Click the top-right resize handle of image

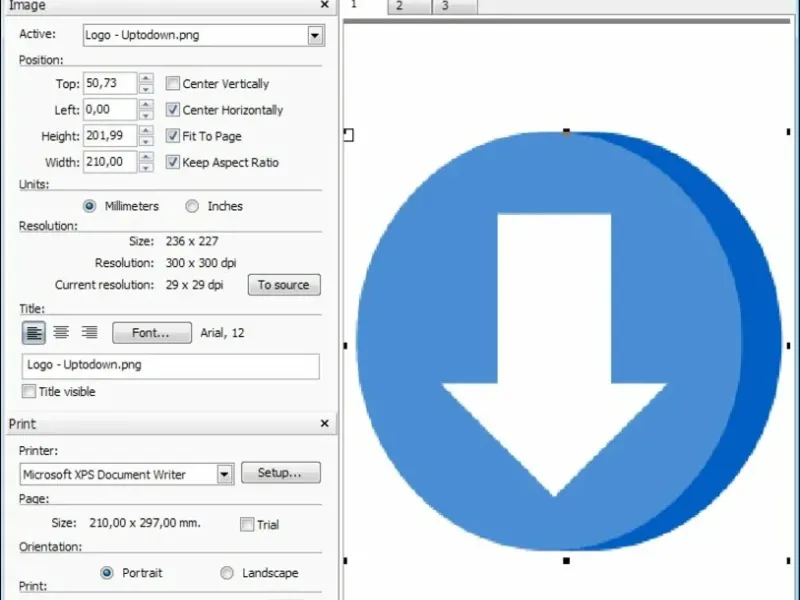789,132
